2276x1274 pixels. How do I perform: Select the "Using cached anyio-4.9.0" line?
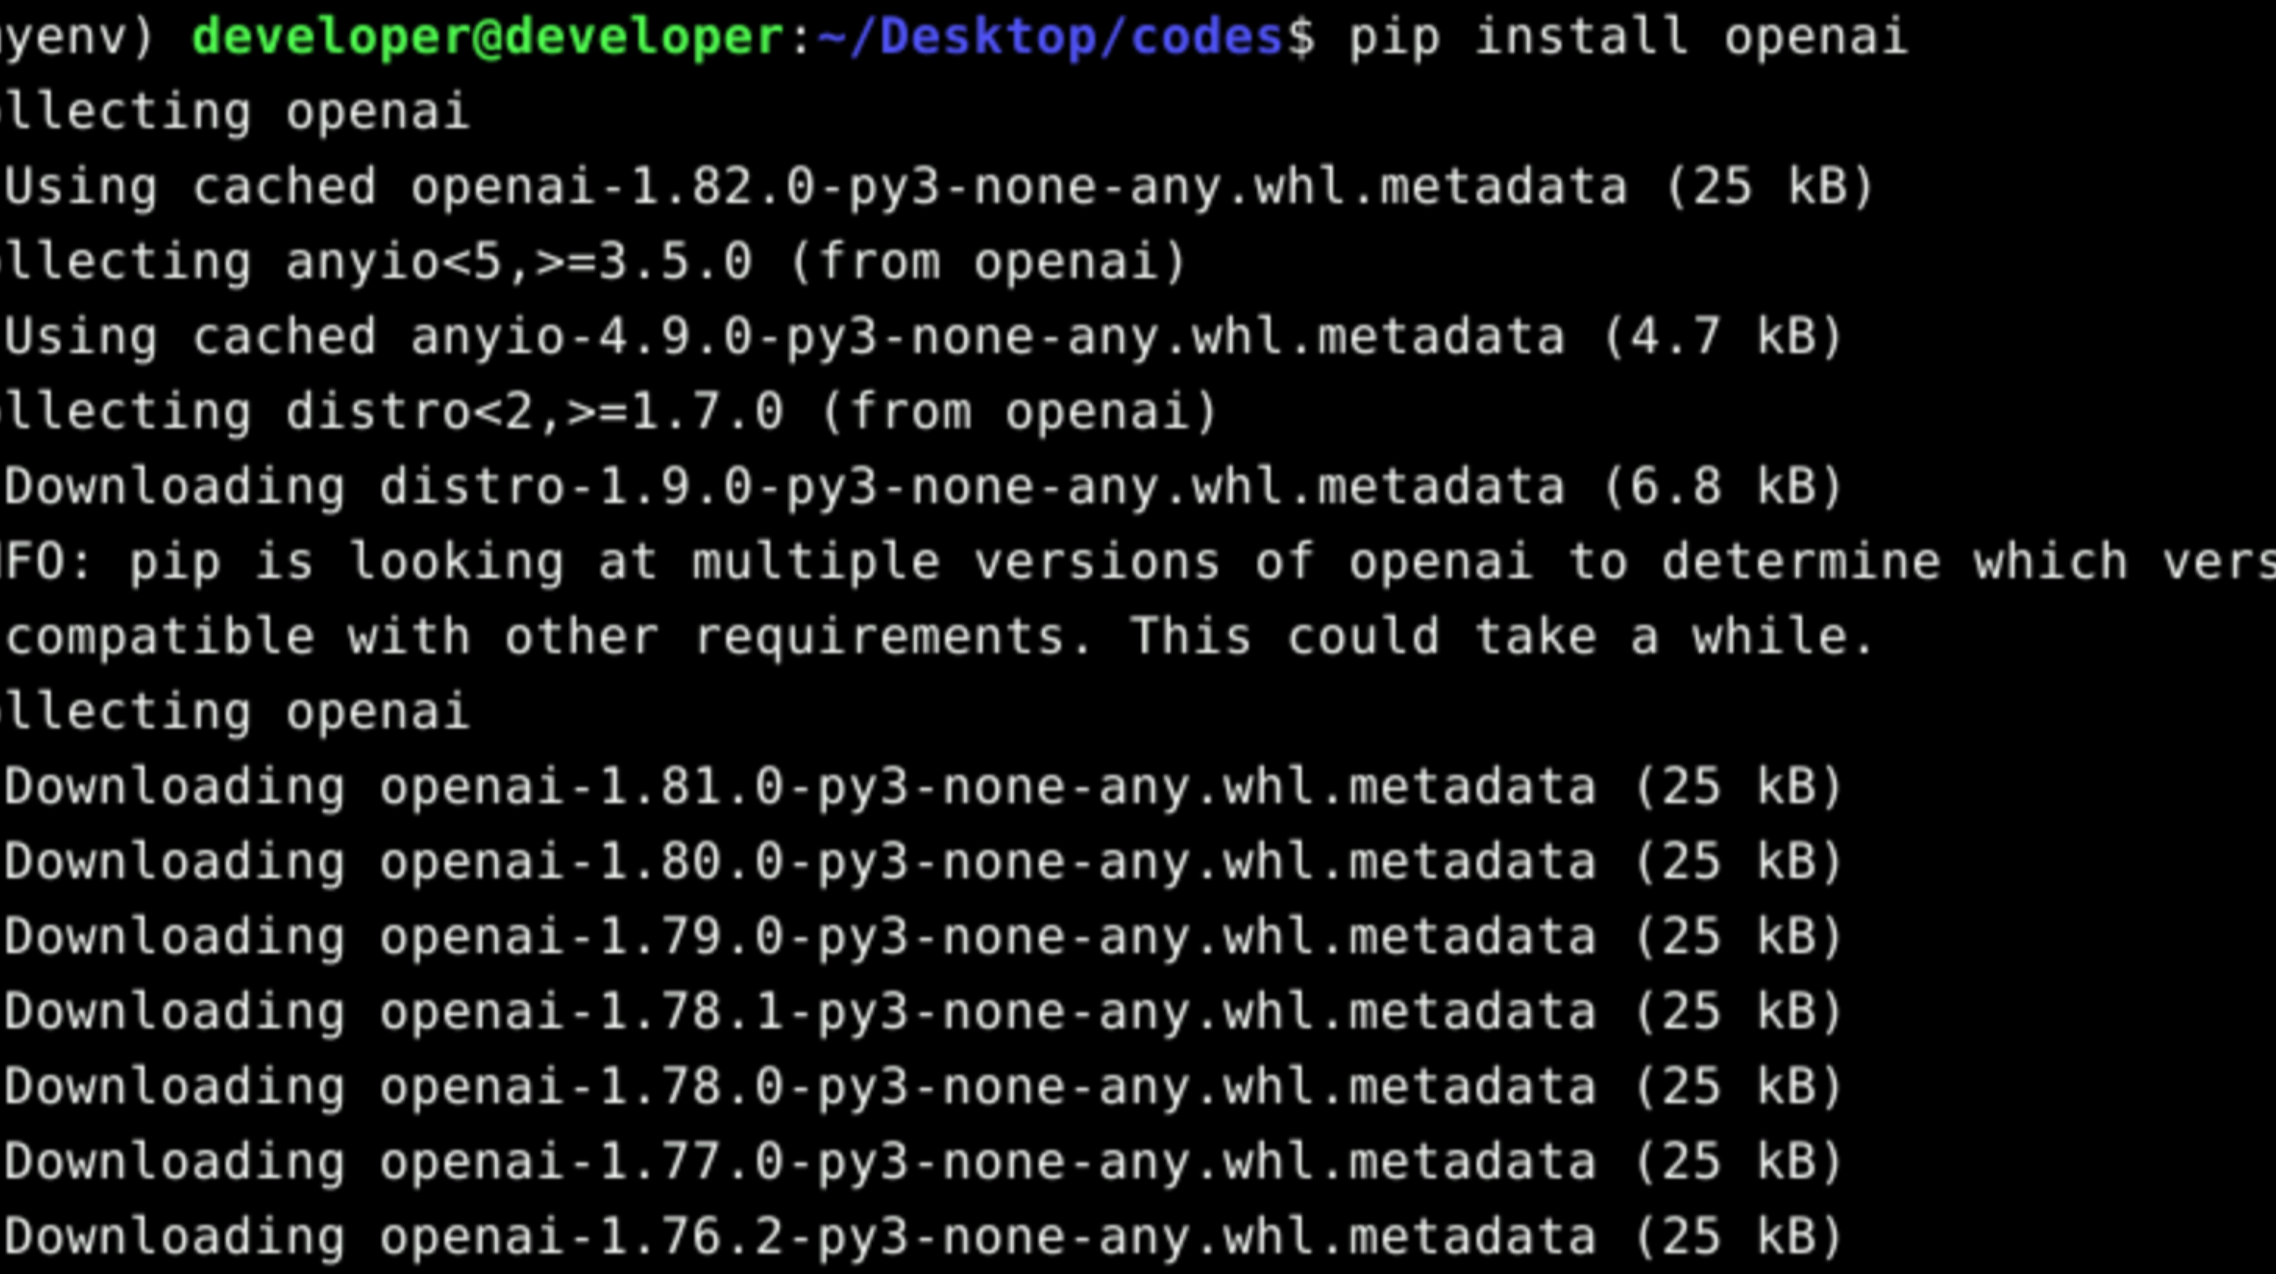click(923, 337)
